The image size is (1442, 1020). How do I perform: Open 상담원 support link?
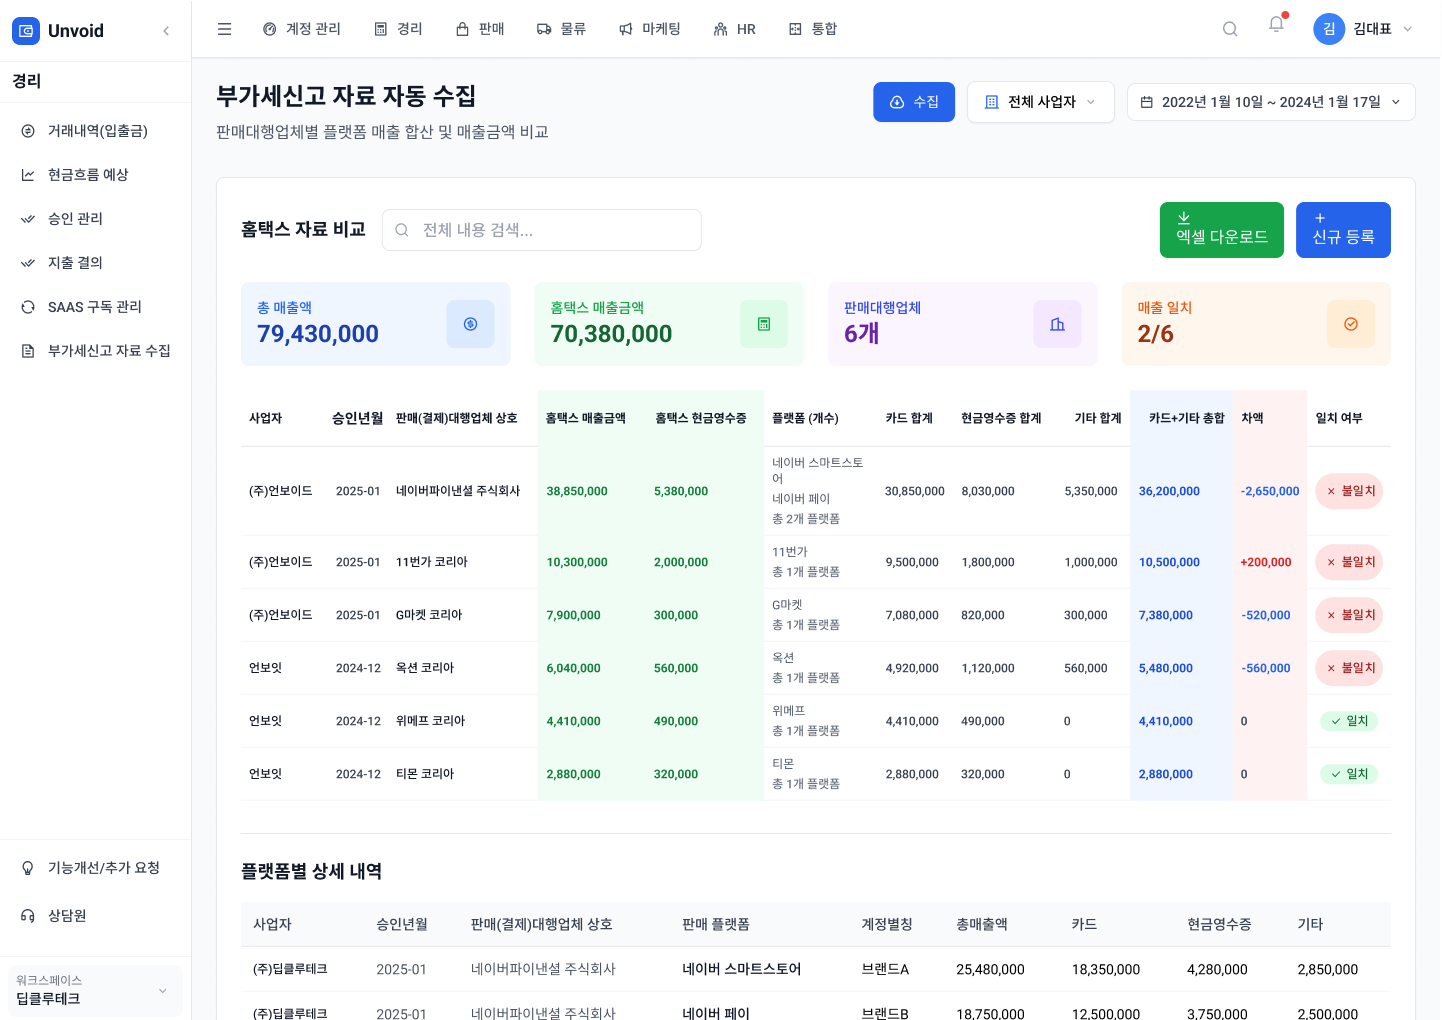[x=95, y=916]
